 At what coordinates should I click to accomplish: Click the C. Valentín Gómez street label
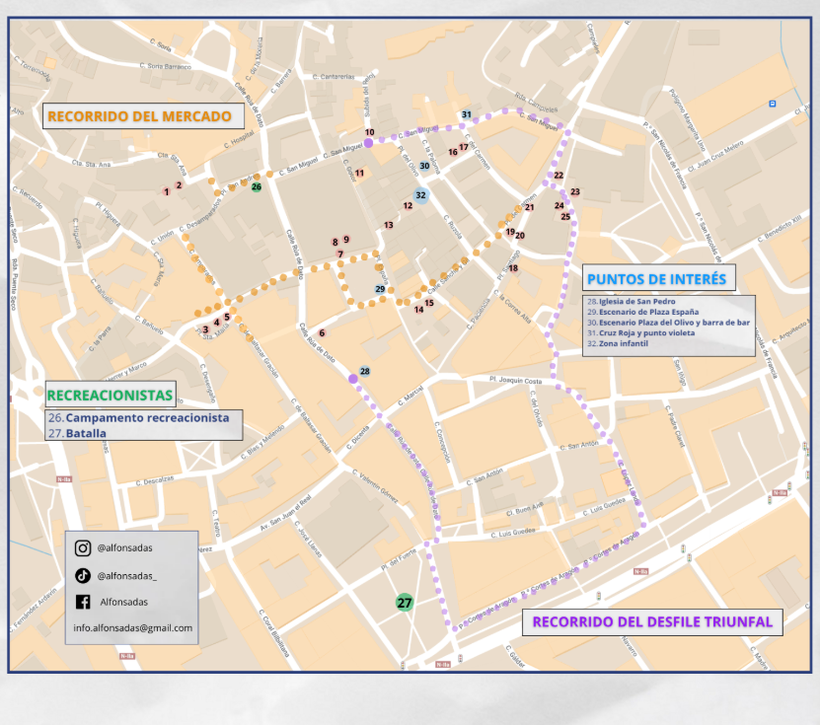pos(375,486)
